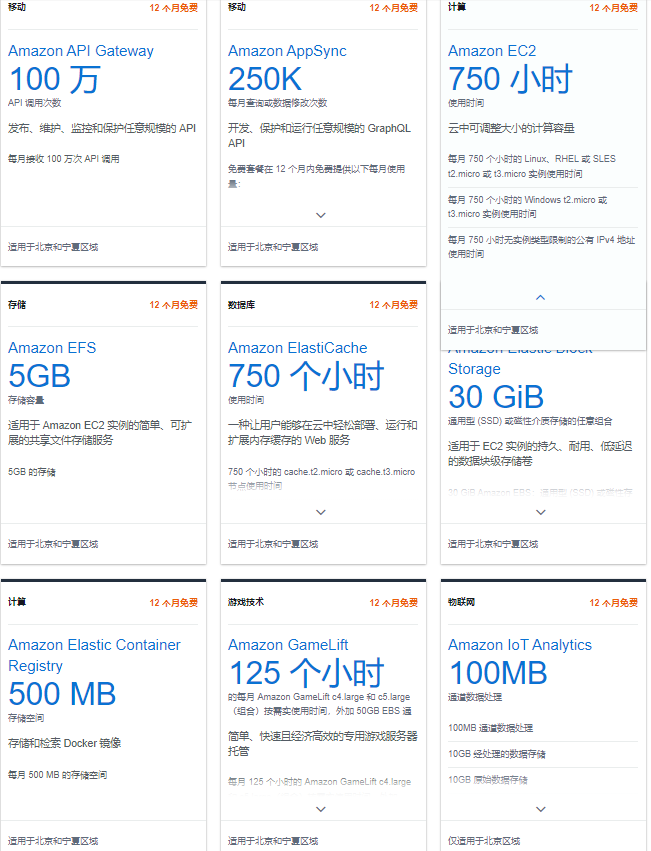Click the 5GB EFS storage figure
Viewport: 651px width, 851px height.
40,376
